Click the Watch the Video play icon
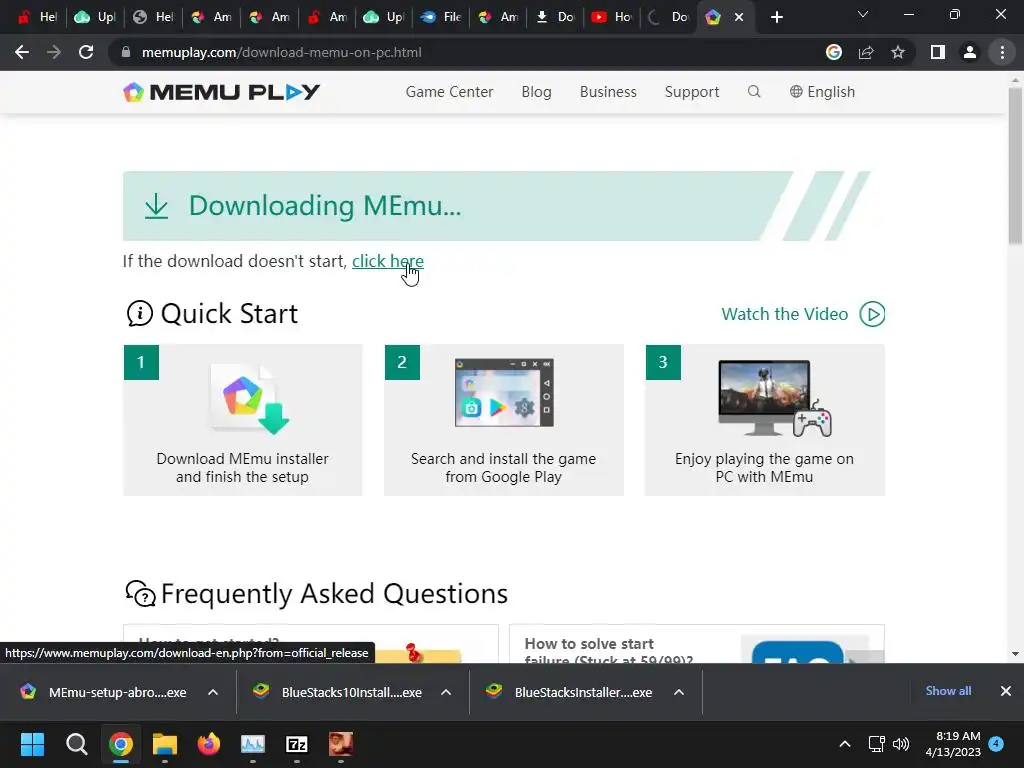1024x768 pixels. [x=872, y=314]
